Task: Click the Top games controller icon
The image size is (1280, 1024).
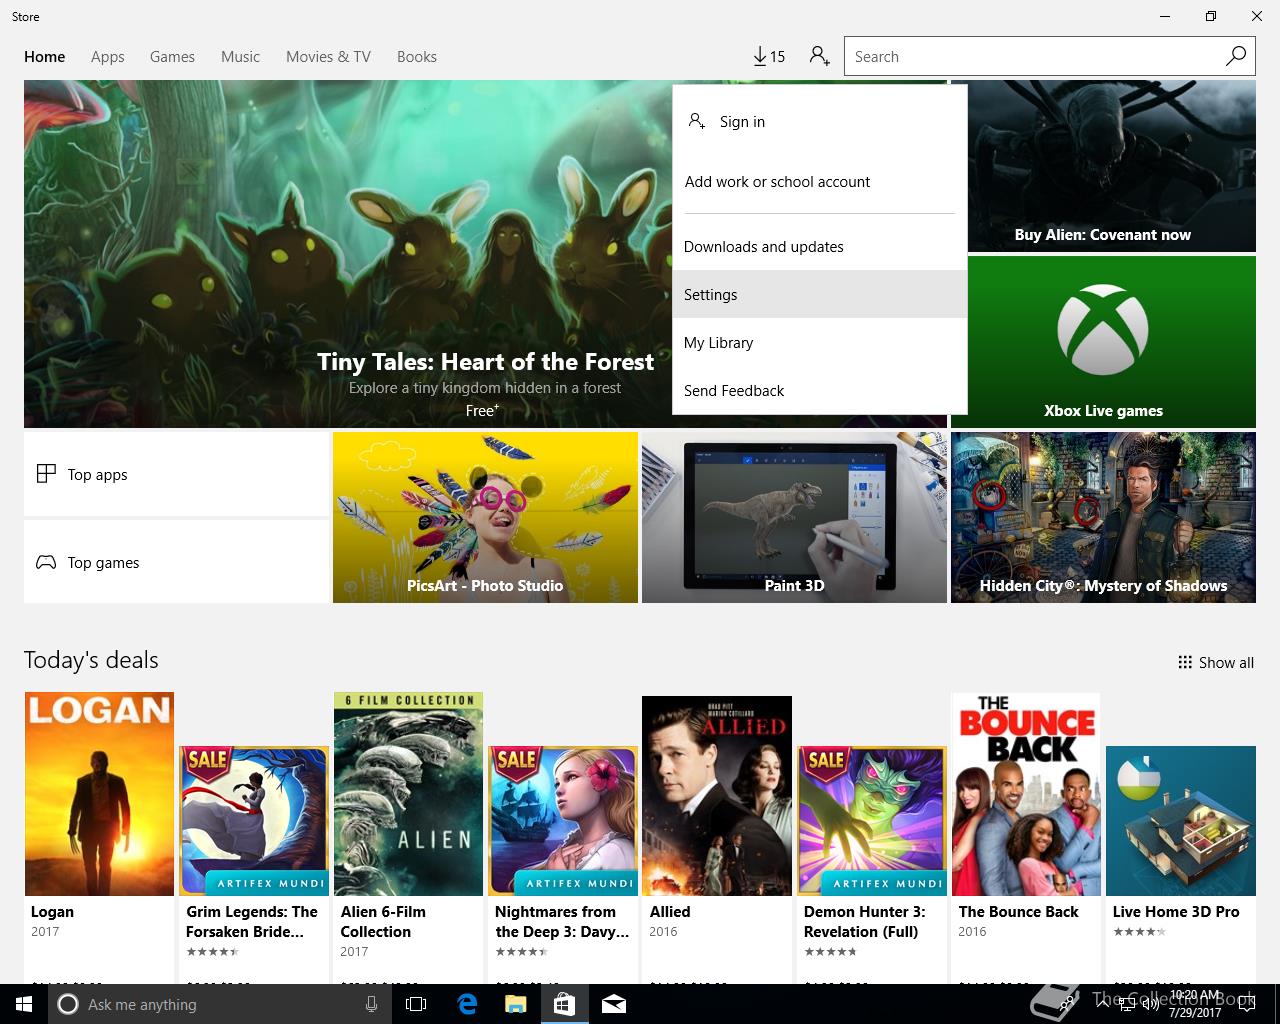Action: point(46,562)
